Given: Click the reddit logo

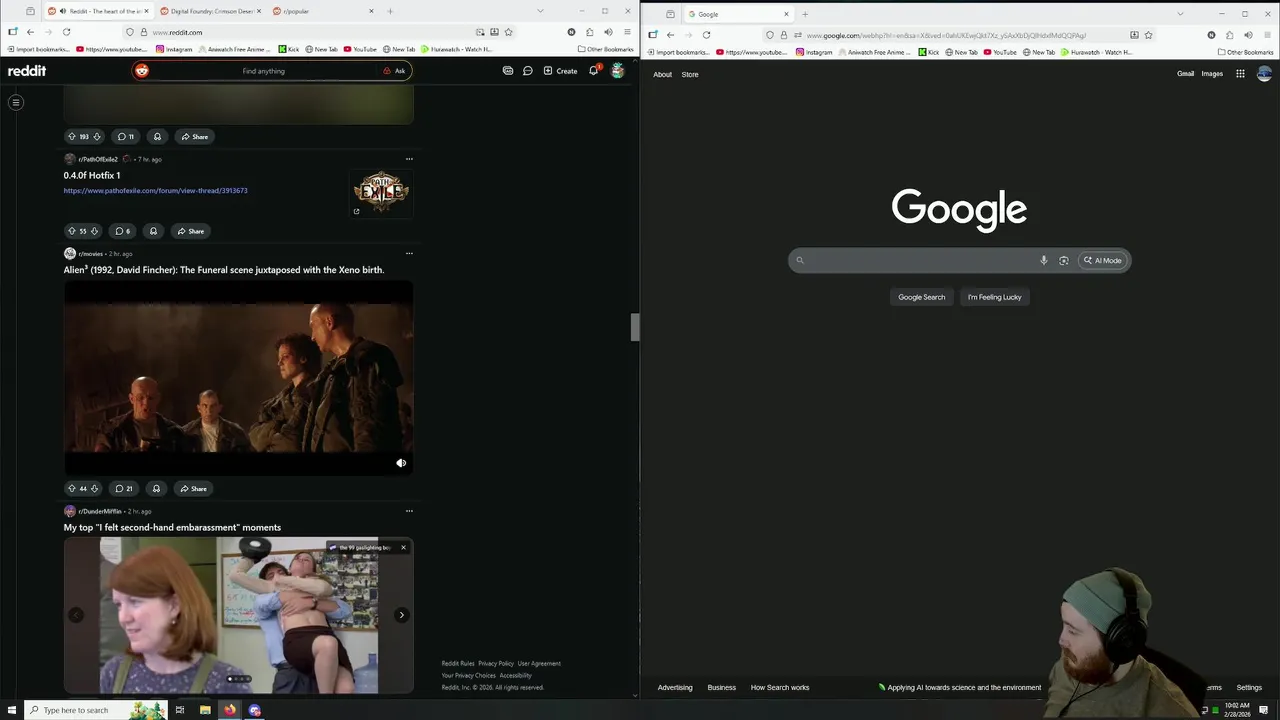Looking at the screenshot, I should coord(27,71).
